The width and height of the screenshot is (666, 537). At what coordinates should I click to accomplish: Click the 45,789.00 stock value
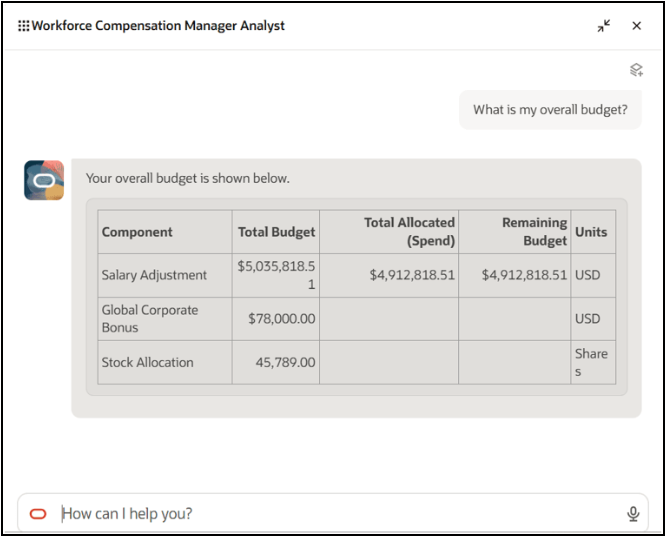coord(285,362)
